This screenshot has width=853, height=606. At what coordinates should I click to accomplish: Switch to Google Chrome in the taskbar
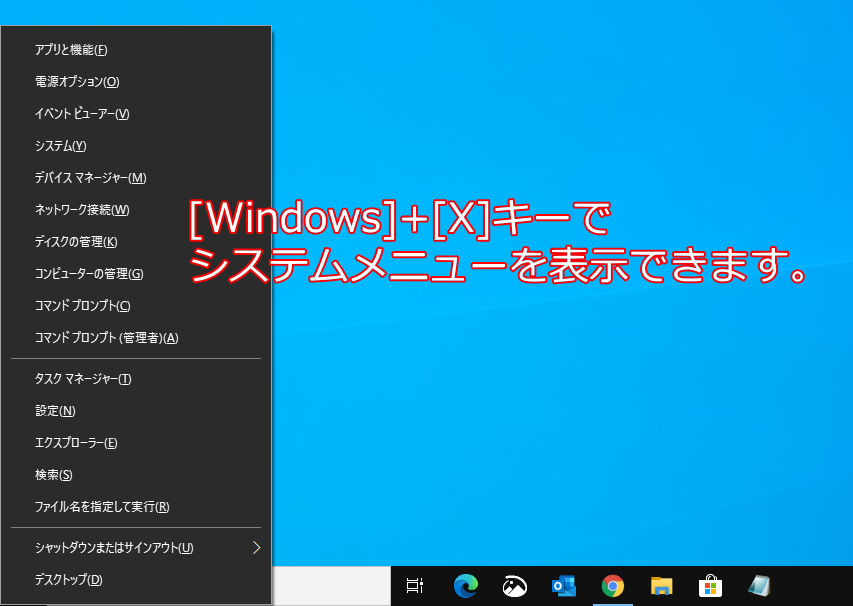(x=612, y=586)
